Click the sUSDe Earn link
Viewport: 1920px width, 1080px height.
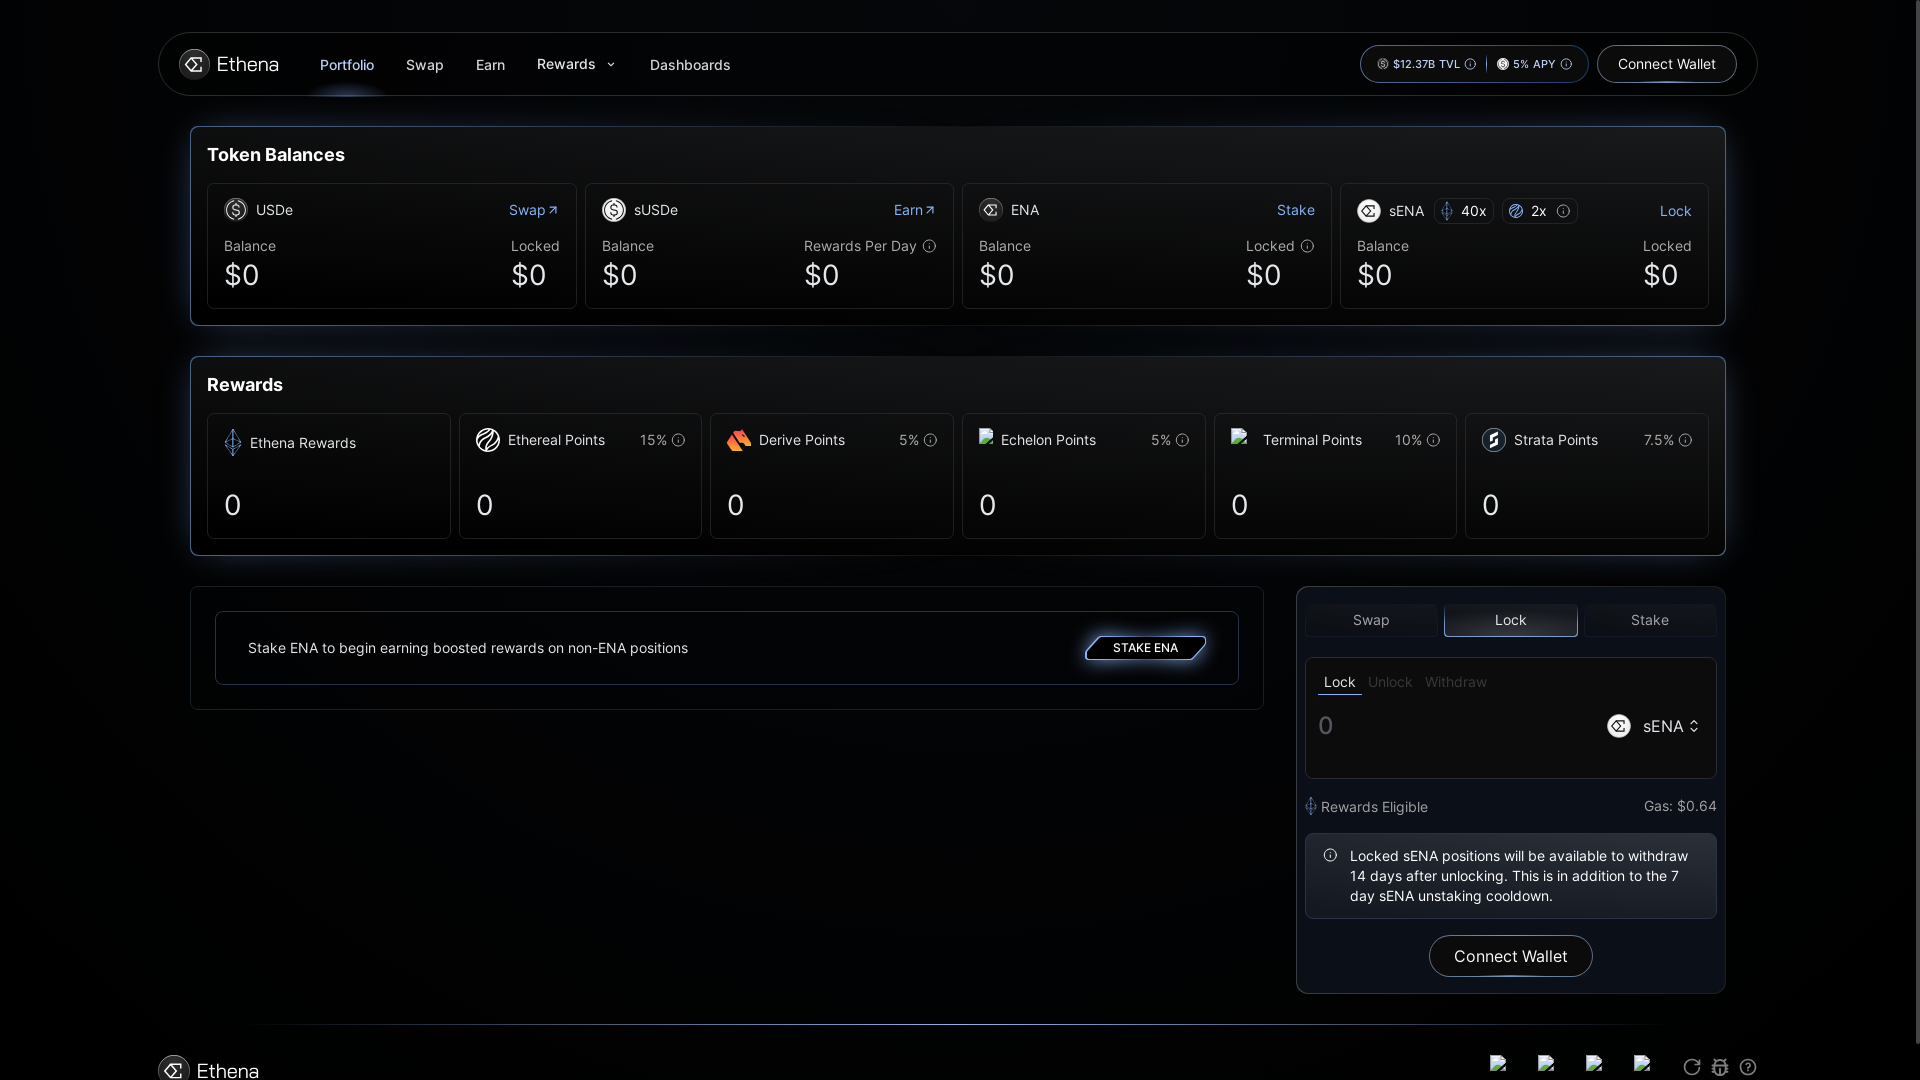[x=915, y=210]
